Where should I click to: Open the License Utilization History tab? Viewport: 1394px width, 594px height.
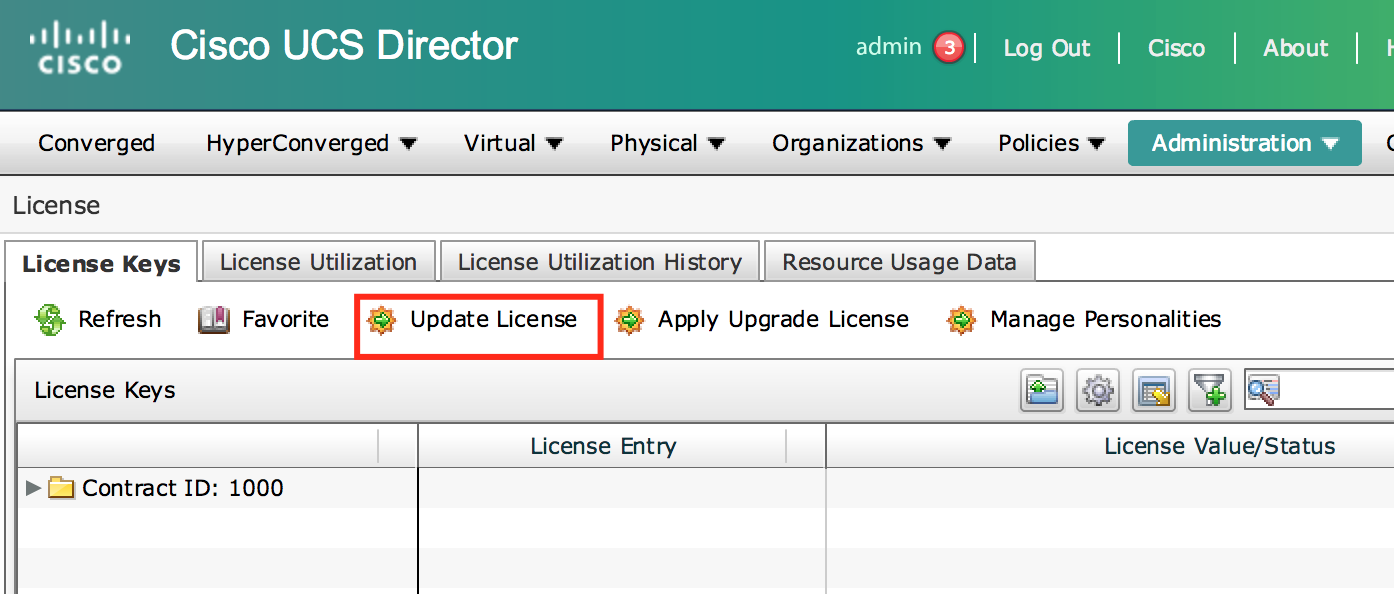599,263
